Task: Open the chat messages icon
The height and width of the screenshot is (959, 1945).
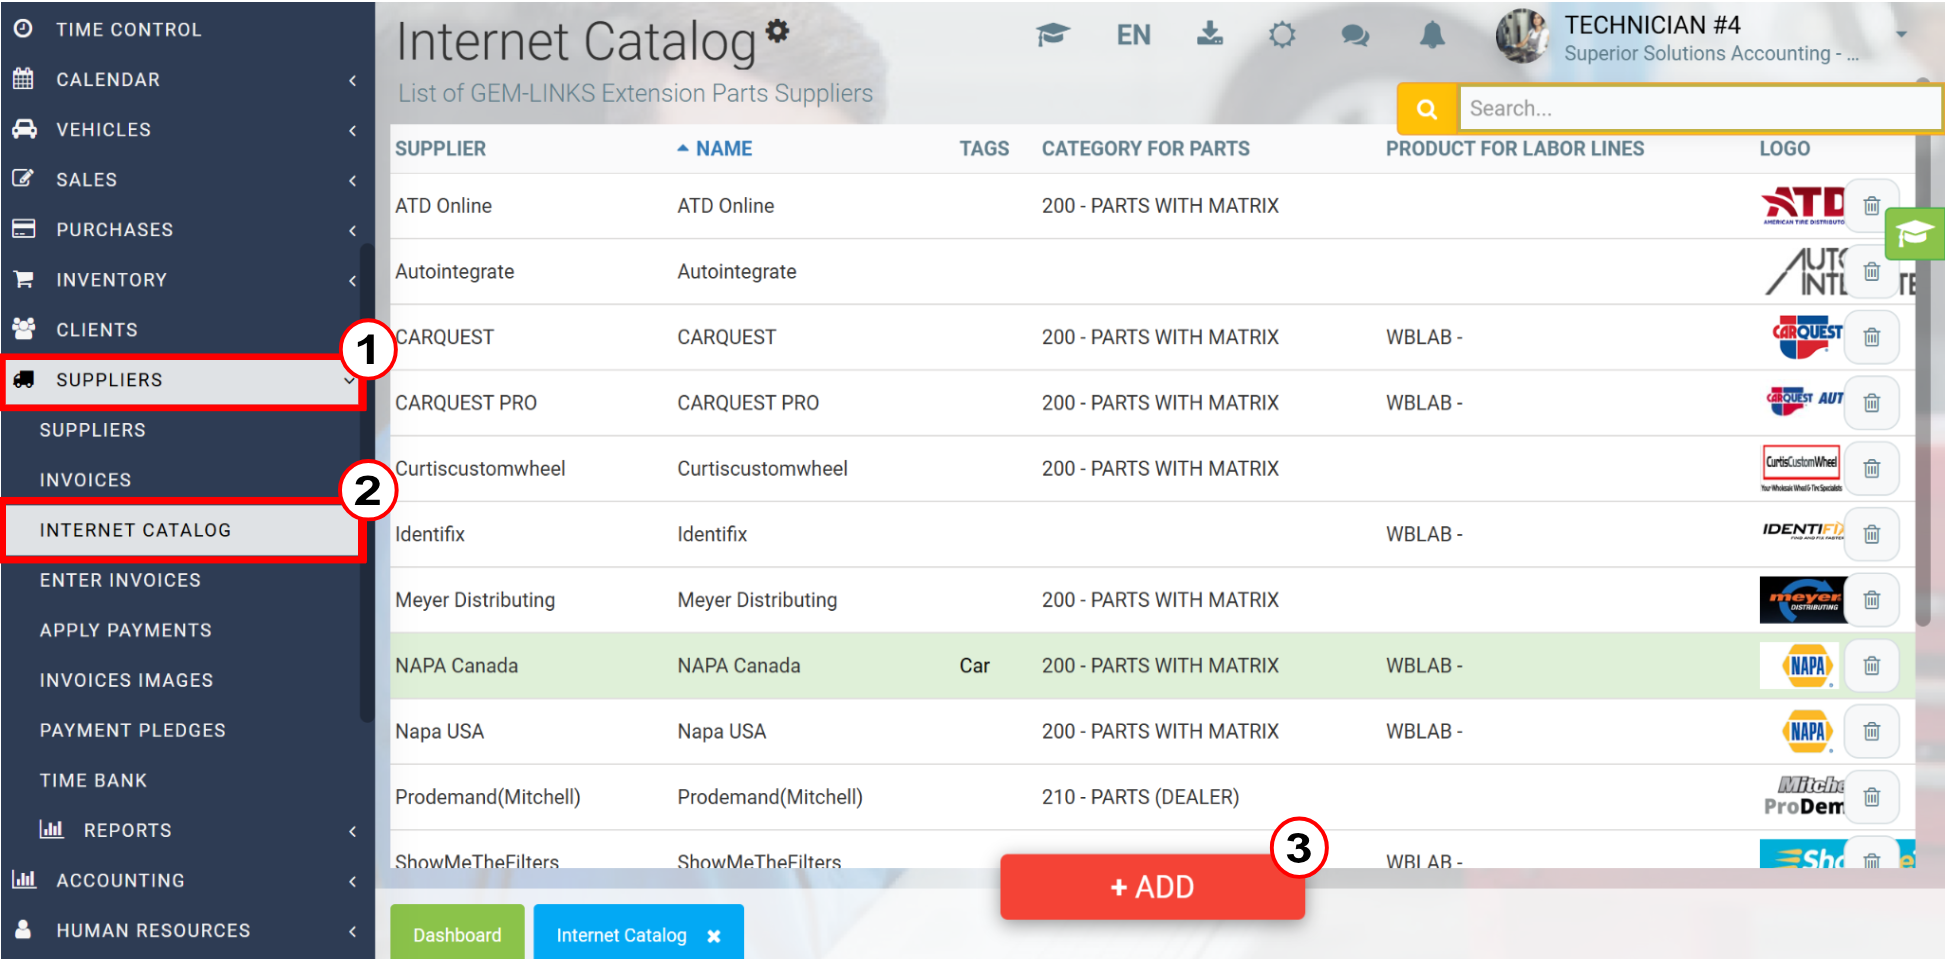Action: (x=1355, y=36)
